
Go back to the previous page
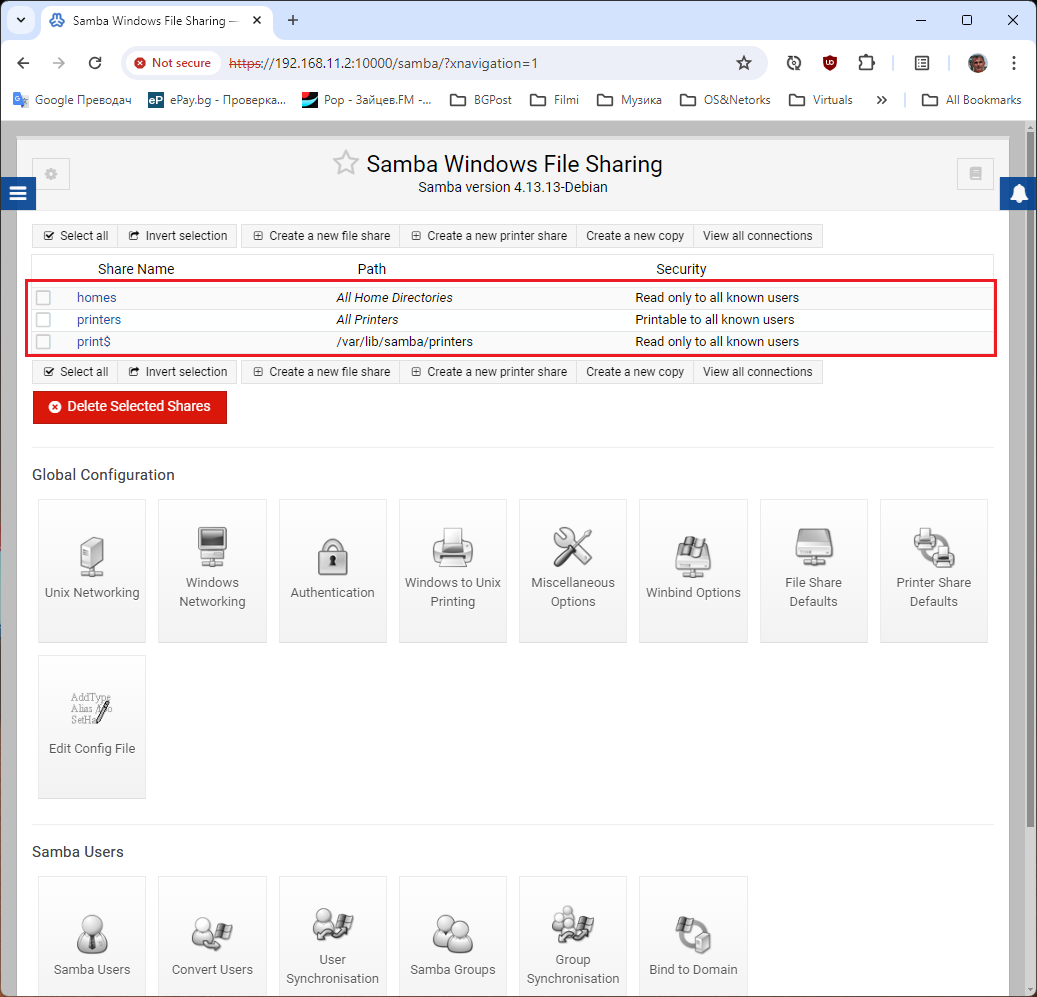(x=23, y=63)
